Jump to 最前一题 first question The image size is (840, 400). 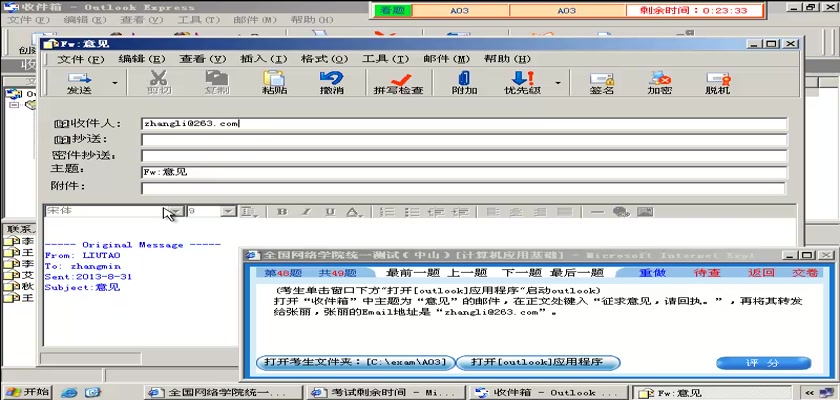[x=412, y=273]
